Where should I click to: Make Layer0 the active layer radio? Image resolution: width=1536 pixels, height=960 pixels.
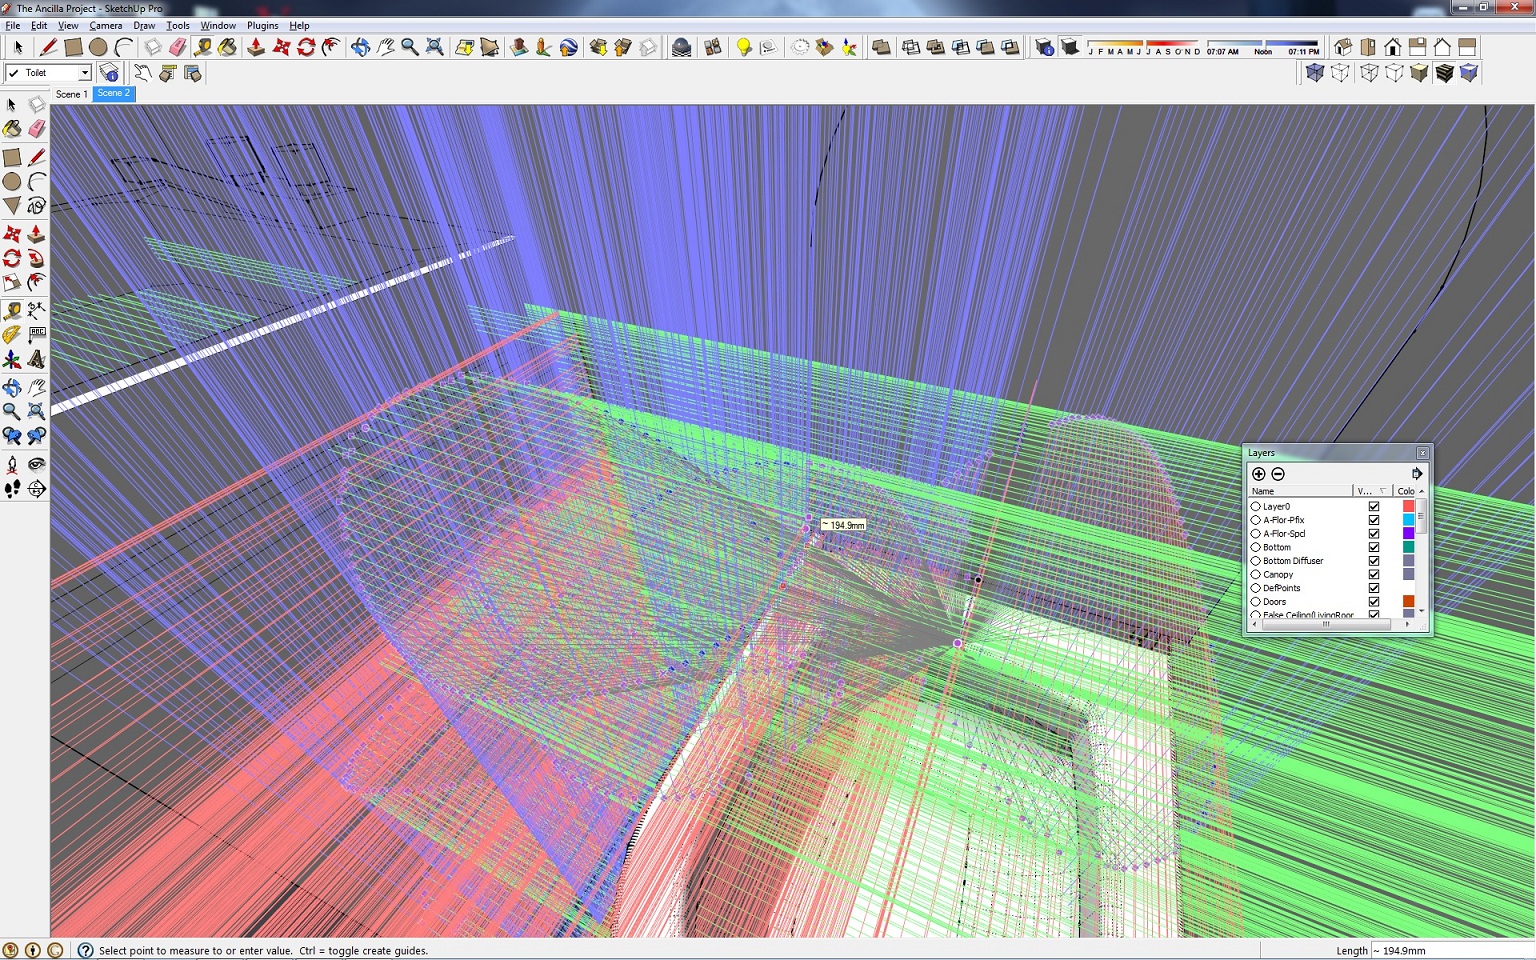(x=1256, y=507)
